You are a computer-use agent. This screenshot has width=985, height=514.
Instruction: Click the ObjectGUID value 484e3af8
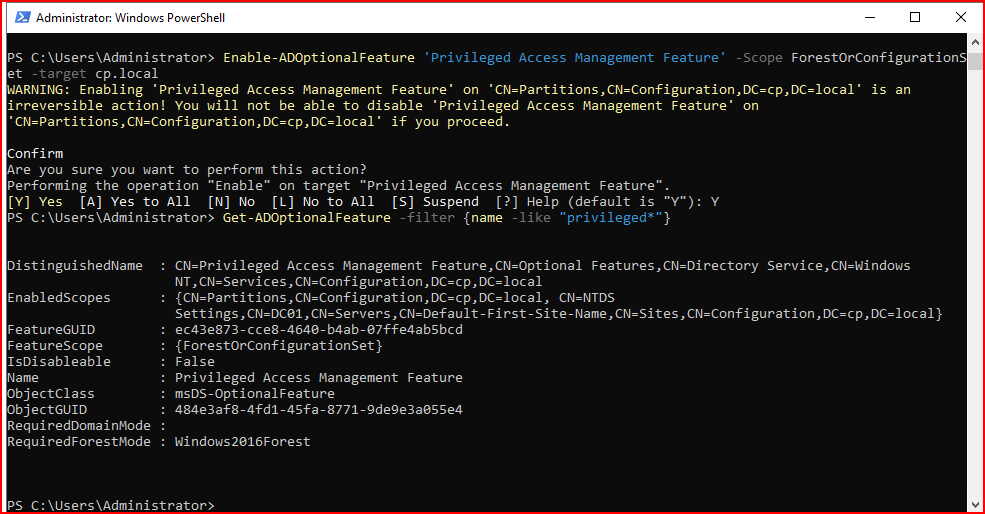pos(318,410)
